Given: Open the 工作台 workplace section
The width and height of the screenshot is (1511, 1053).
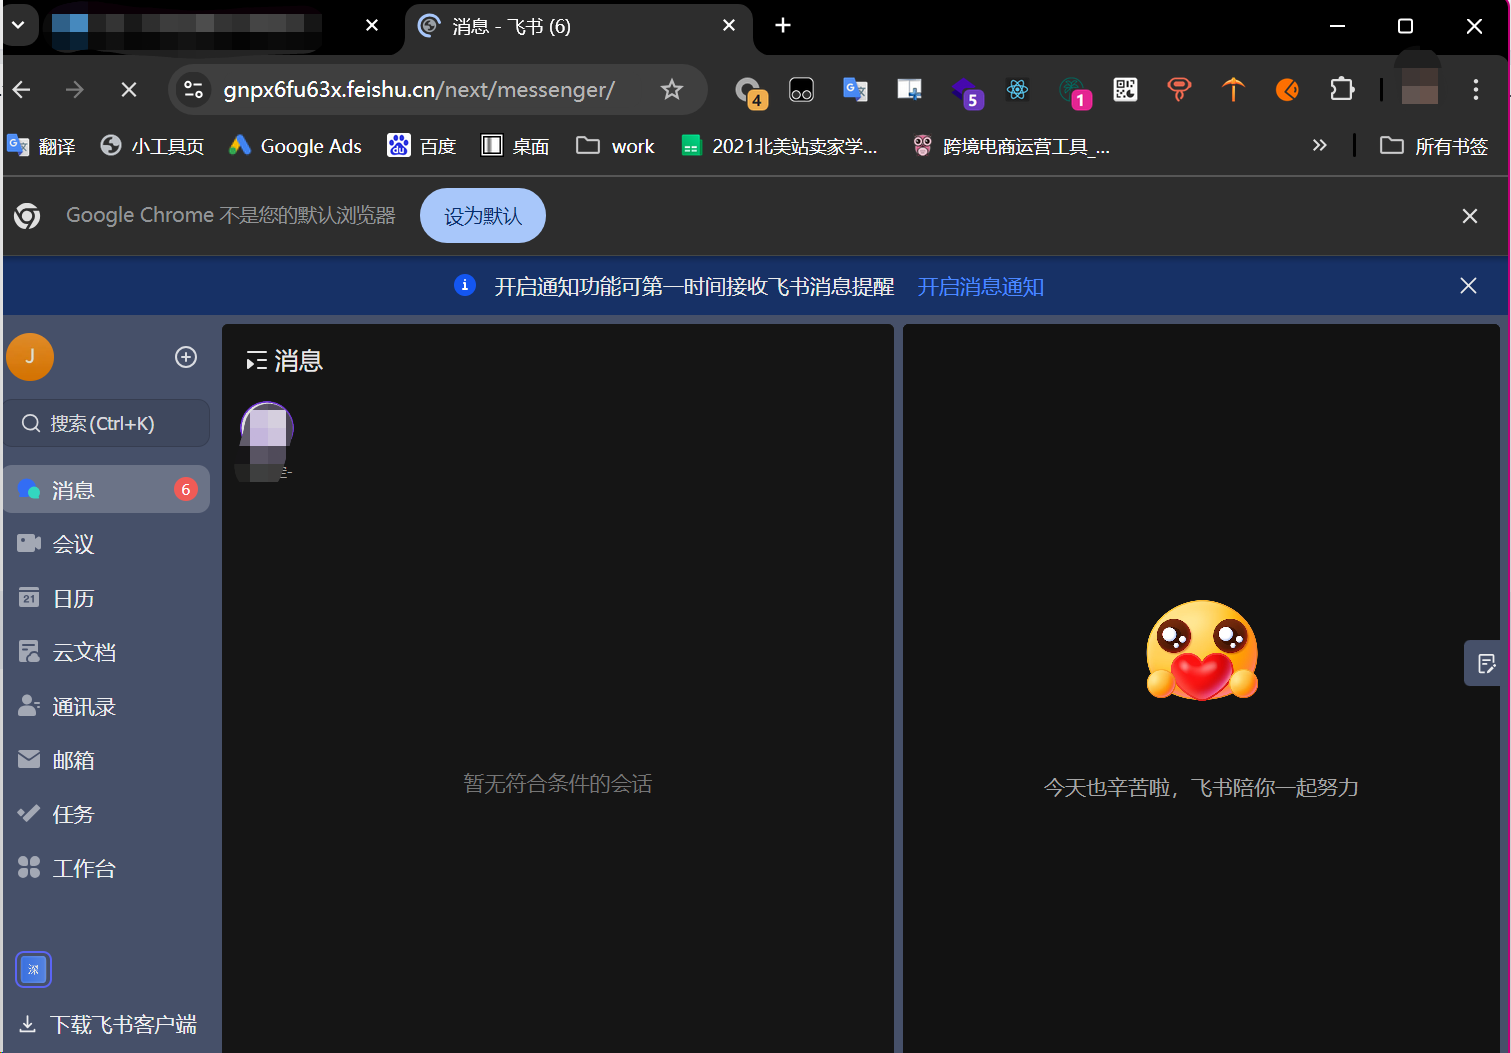Looking at the screenshot, I should click(x=83, y=868).
